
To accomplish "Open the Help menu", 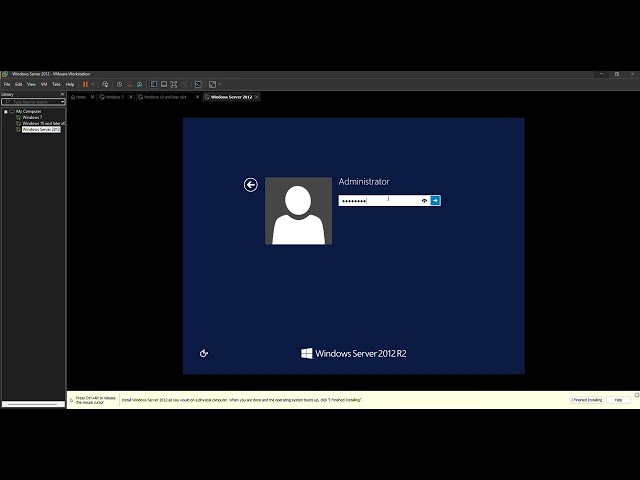I will 70,84.
